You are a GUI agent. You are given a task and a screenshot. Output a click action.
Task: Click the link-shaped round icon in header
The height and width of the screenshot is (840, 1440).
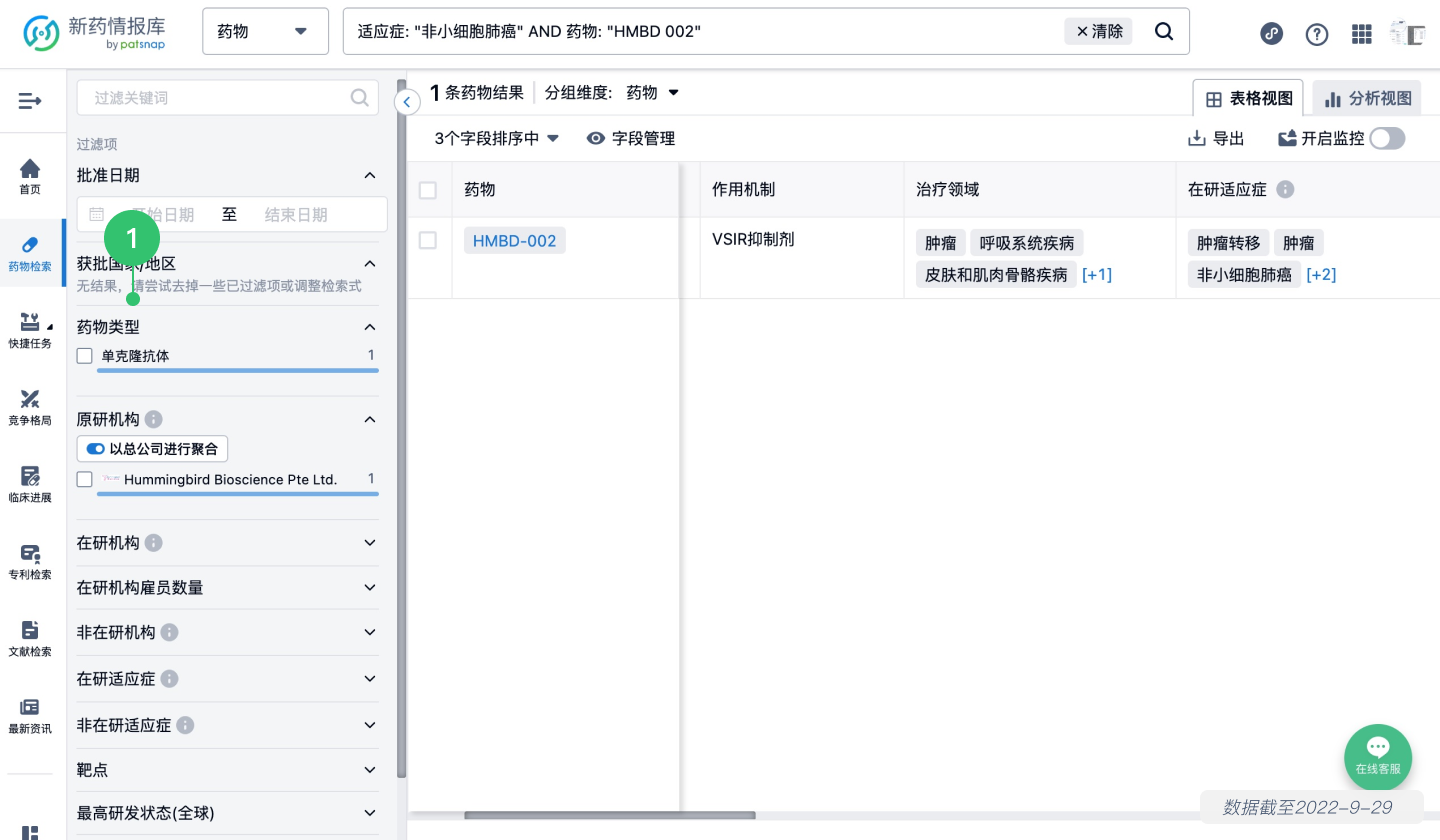click(1271, 33)
